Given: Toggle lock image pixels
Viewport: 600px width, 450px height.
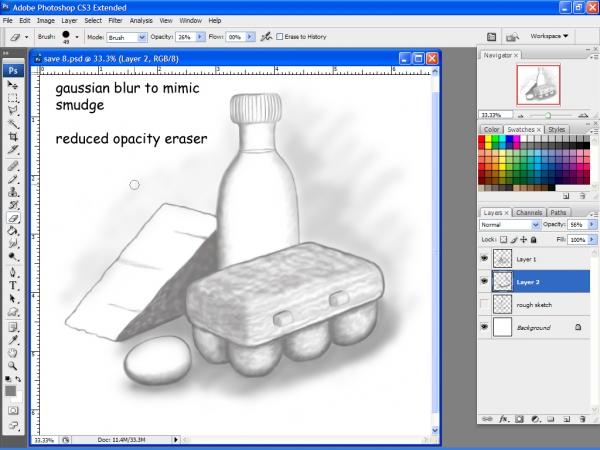Looking at the screenshot, I should point(514,240).
